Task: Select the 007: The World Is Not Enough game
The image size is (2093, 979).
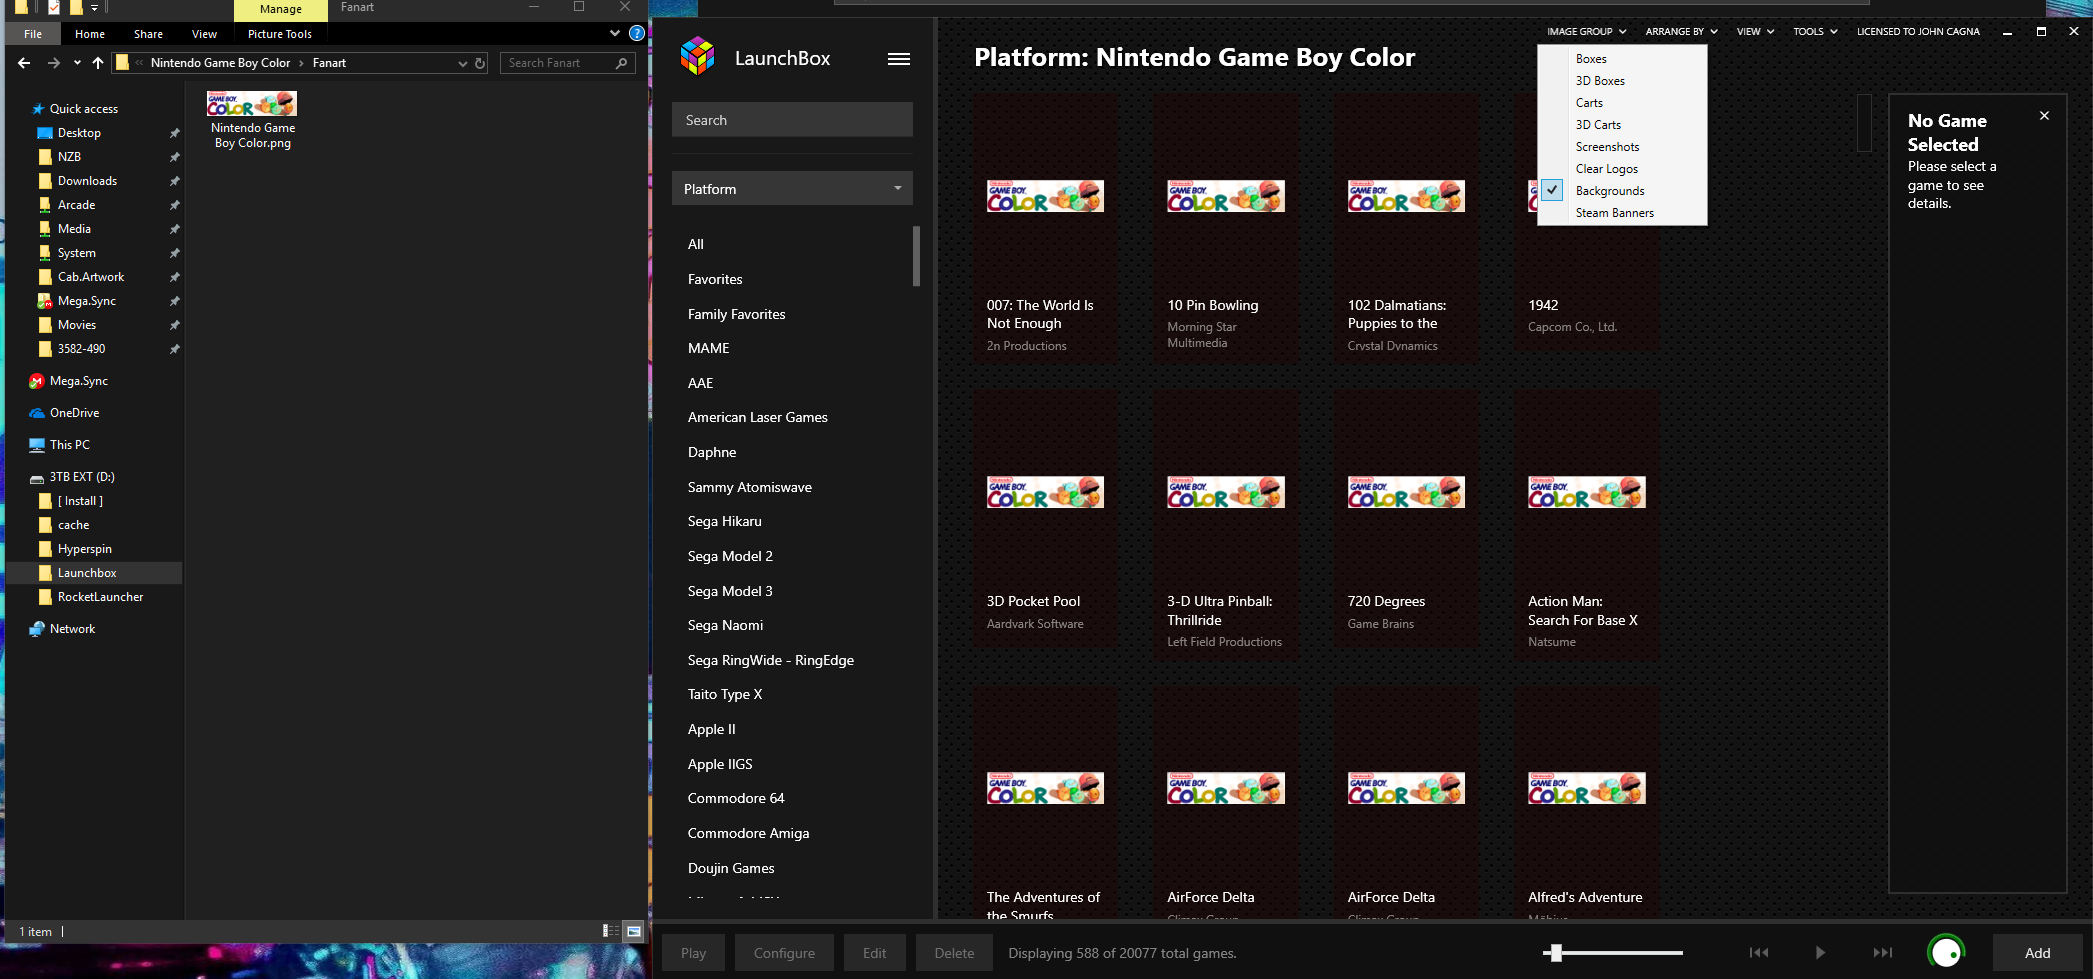Action: point(1045,228)
